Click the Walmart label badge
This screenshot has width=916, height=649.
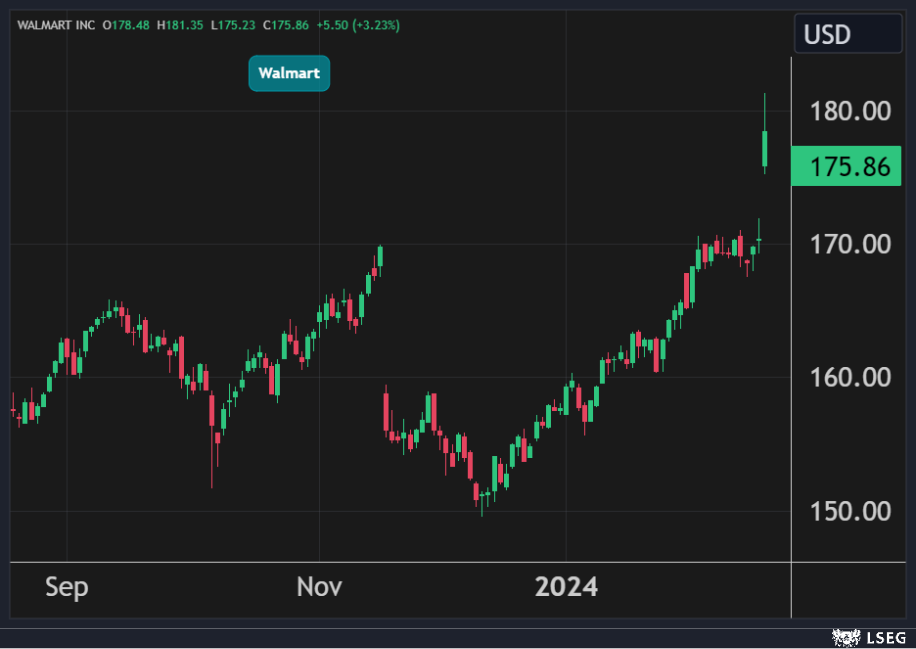[x=289, y=74]
